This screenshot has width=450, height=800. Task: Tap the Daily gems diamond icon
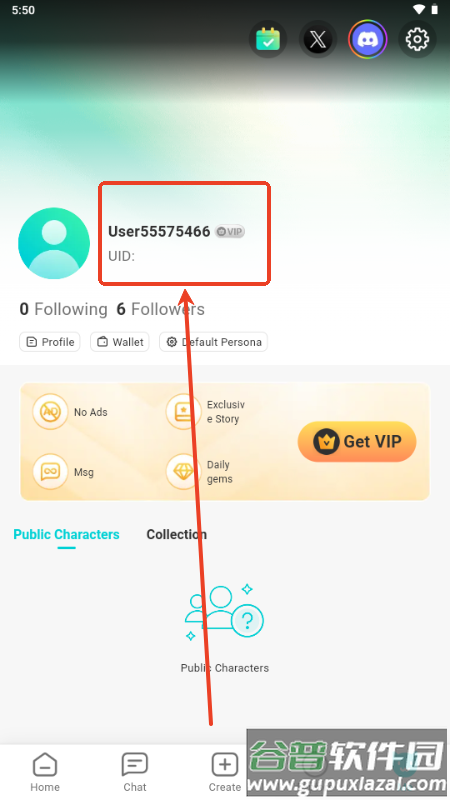click(183, 471)
